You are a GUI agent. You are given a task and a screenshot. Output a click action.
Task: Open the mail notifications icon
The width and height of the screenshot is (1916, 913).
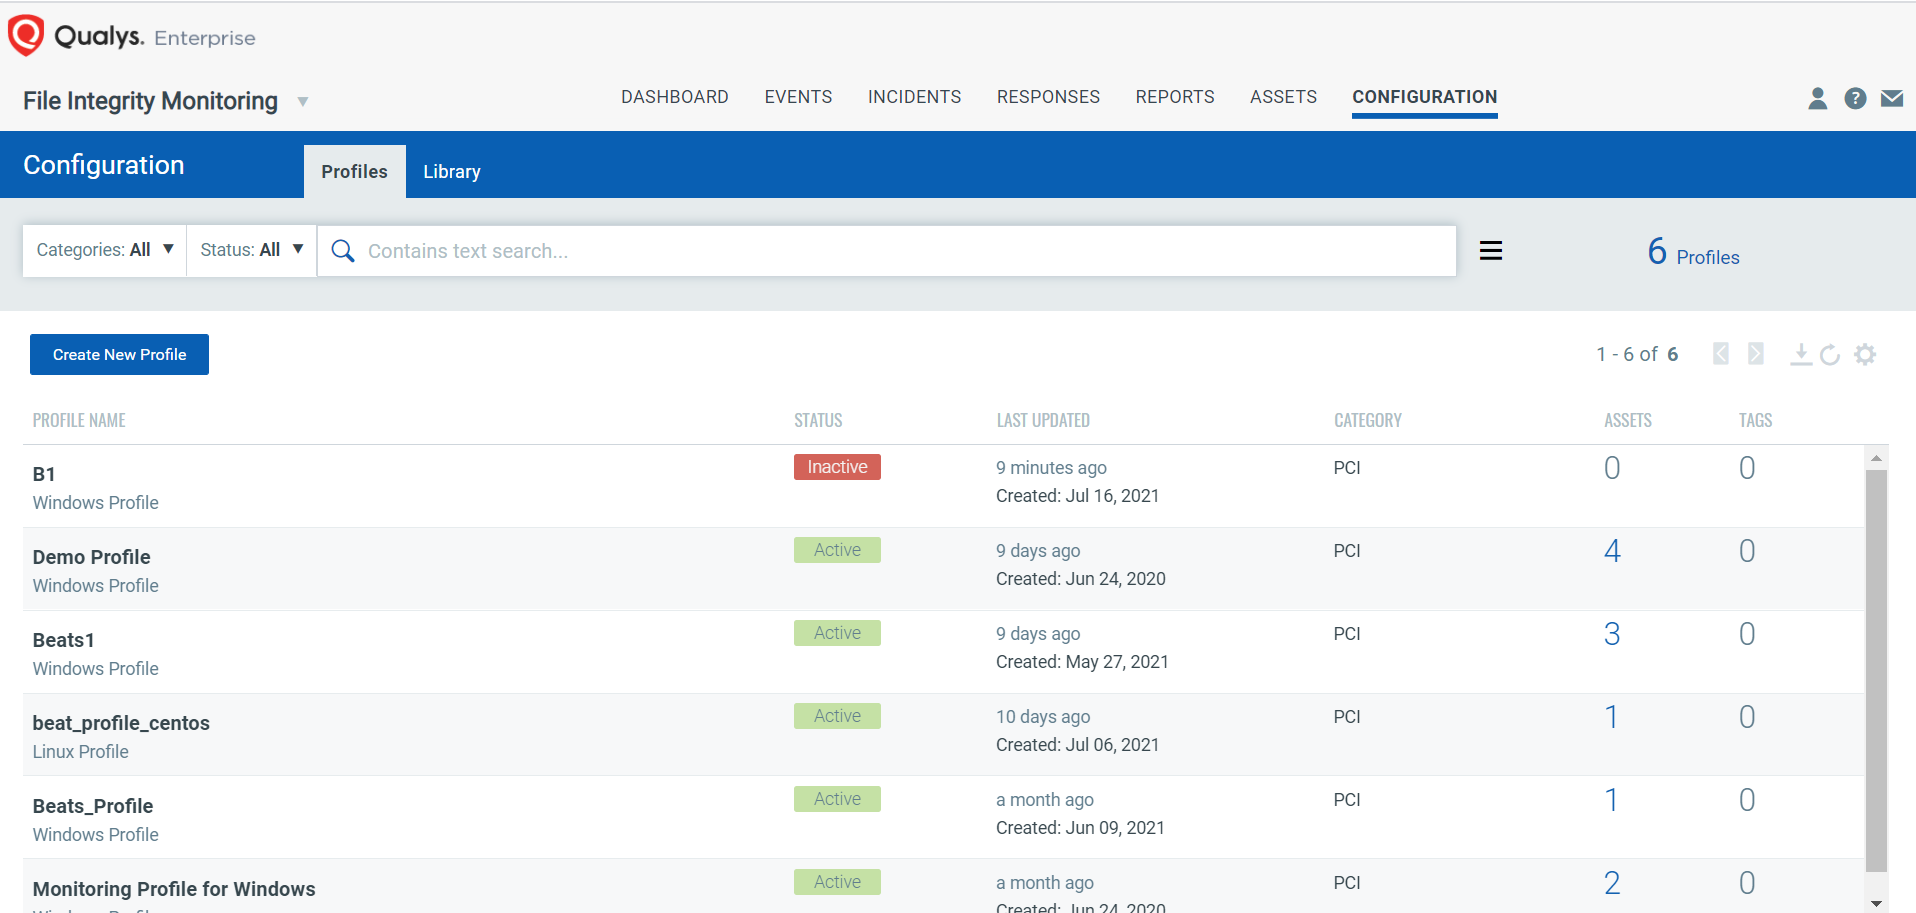(1891, 98)
